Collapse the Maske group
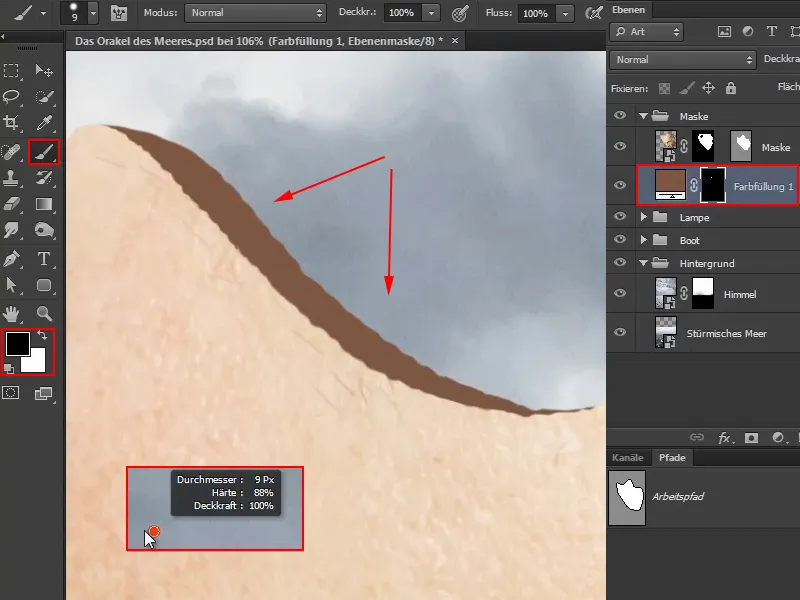The image size is (800, 600). 643,116
